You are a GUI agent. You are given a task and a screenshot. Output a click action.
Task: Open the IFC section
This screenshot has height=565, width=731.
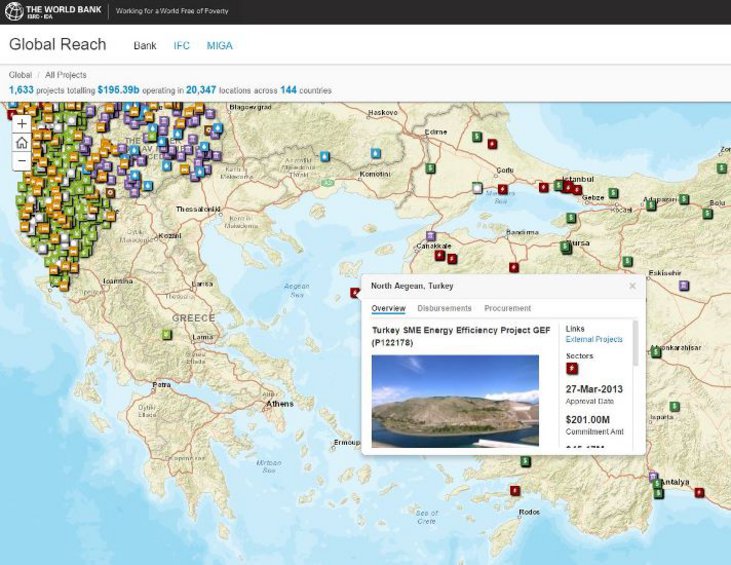(x=181, y=46)
